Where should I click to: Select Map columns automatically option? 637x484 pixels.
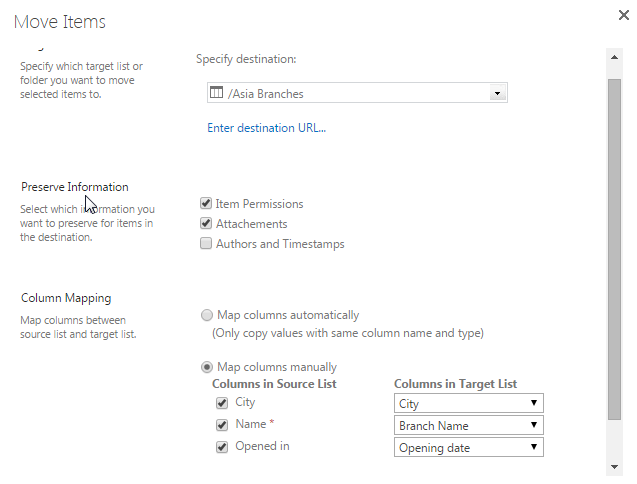click(x=207, y=315)
